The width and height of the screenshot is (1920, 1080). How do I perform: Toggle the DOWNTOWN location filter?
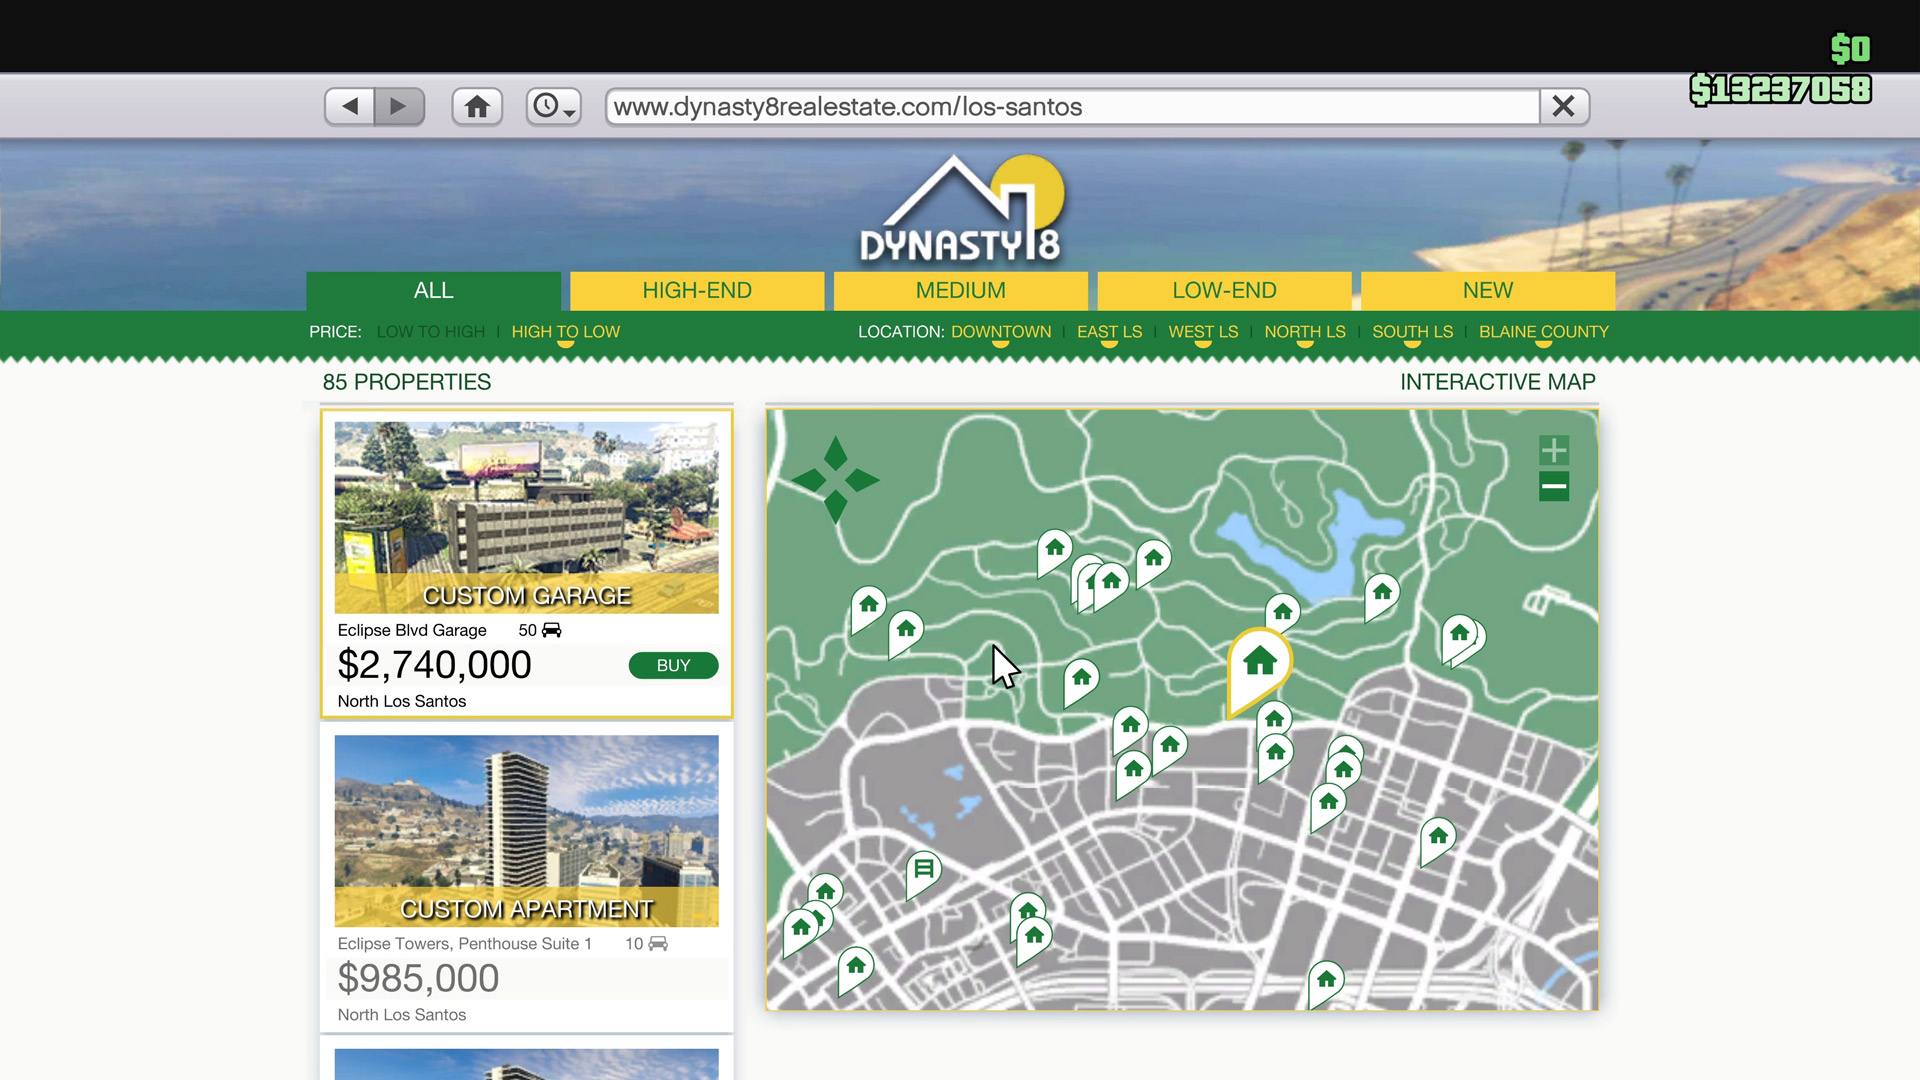click(1001, 332)
